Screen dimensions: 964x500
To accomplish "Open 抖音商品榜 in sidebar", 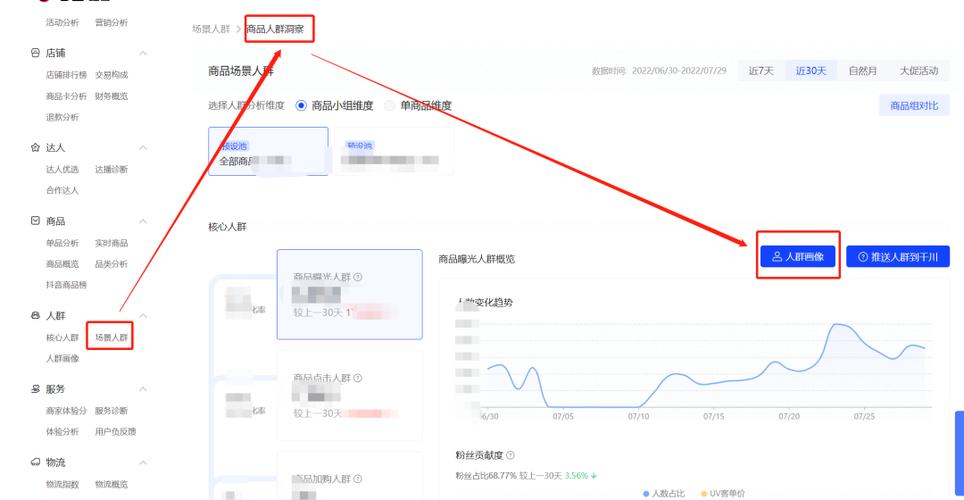I will 66,285.
